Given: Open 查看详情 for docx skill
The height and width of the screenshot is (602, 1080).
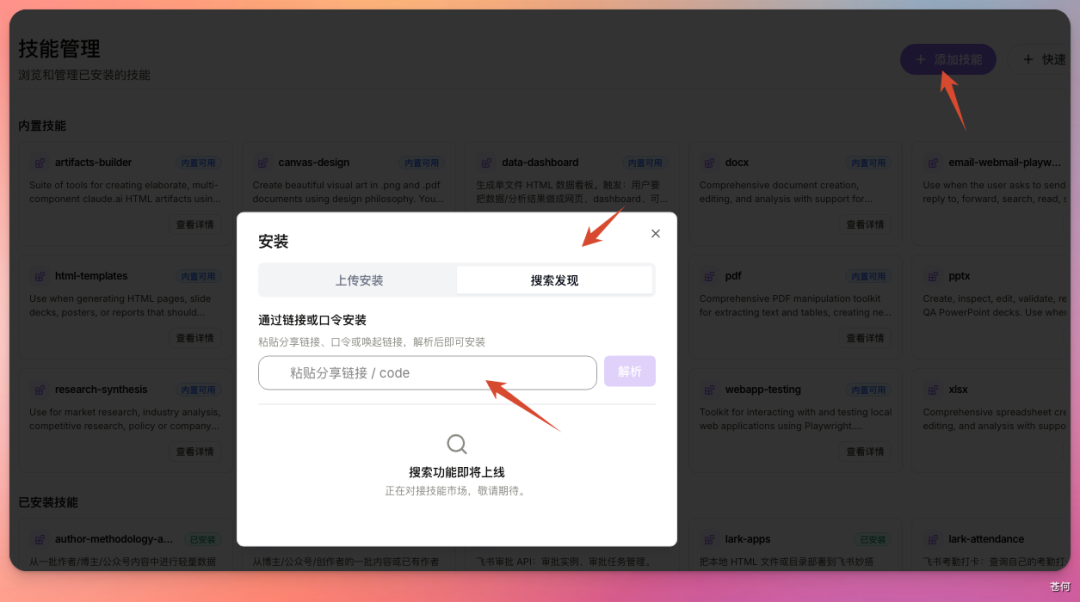Looking at the screenshot, I should click(865, 225).
